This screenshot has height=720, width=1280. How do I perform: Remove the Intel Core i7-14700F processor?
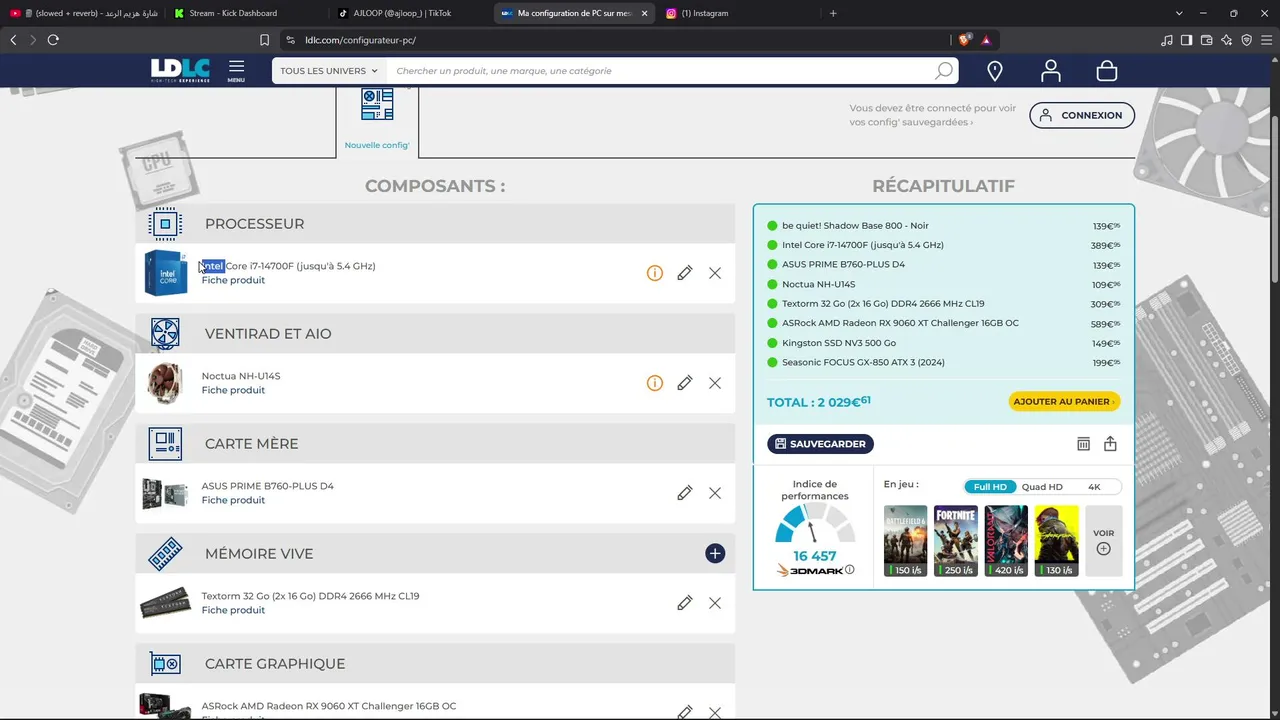coord(715,273)
